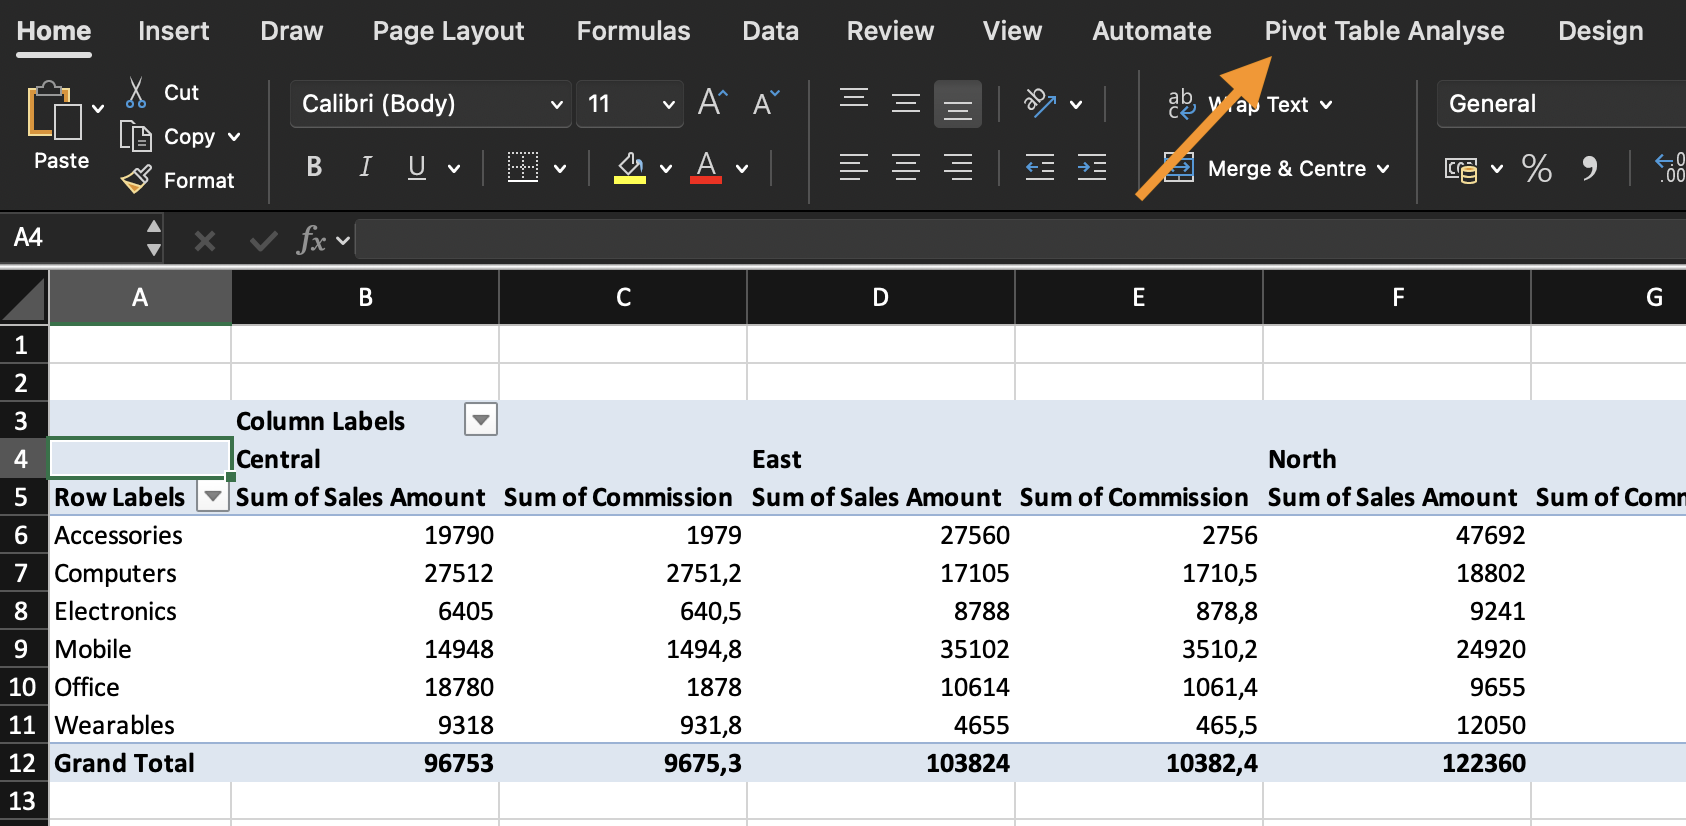Click the Increase Indent icon
Image resolution: width=1686 pixels, height=826 pixels.
1091,168
